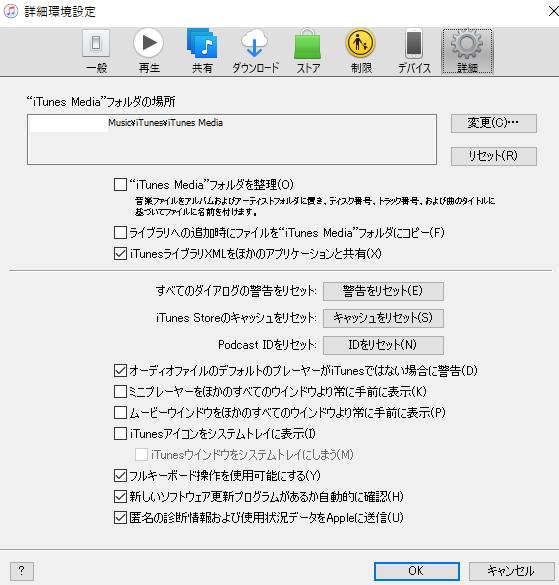The image size is (559, 585).
Task: Open help with the ? button
Action: click(22, 571)
